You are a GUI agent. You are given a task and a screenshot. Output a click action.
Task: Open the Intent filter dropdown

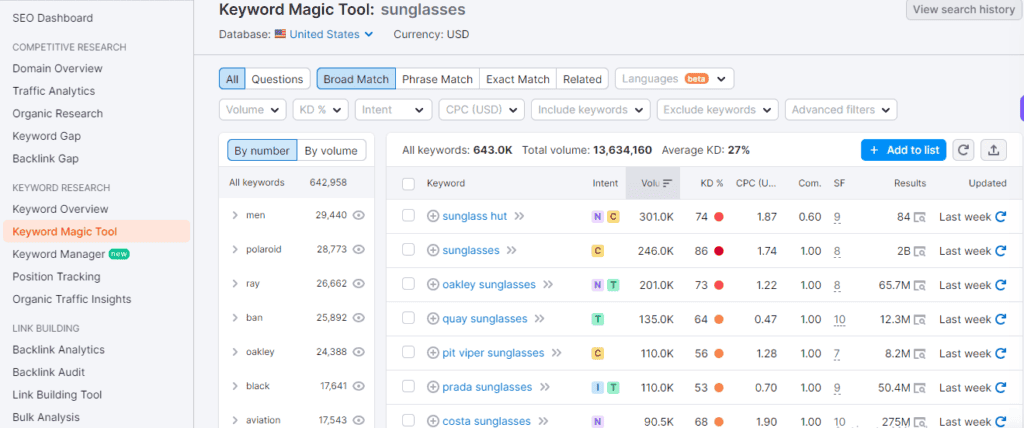pyautogui.click(x=393, y=110)
